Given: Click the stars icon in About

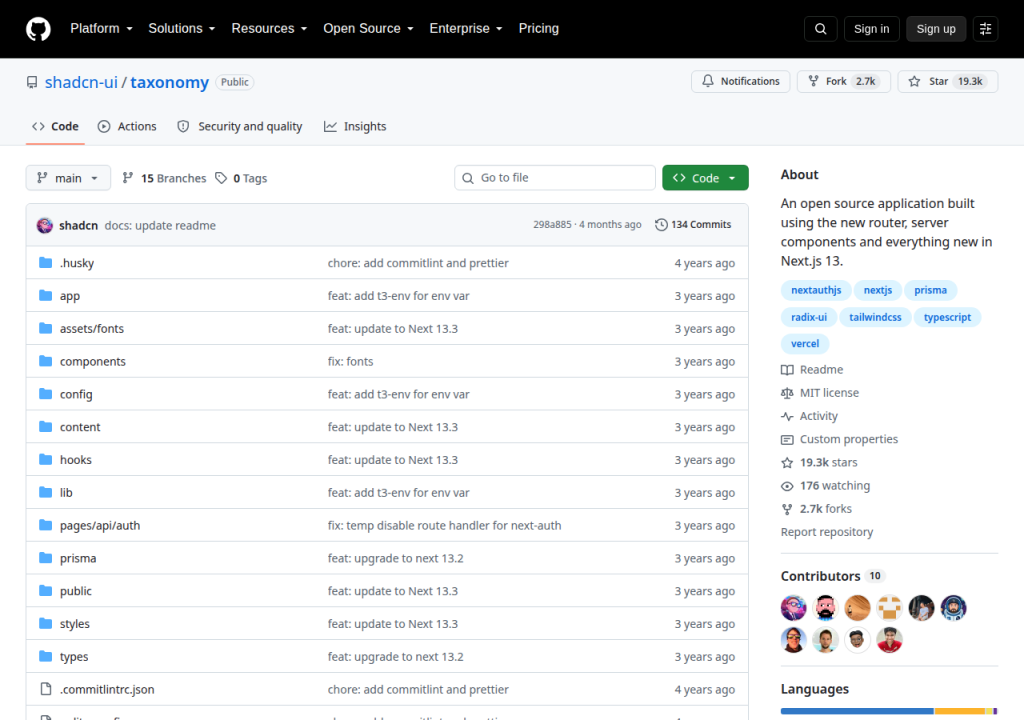Looking at the screenshot, I should click(787, 463).
